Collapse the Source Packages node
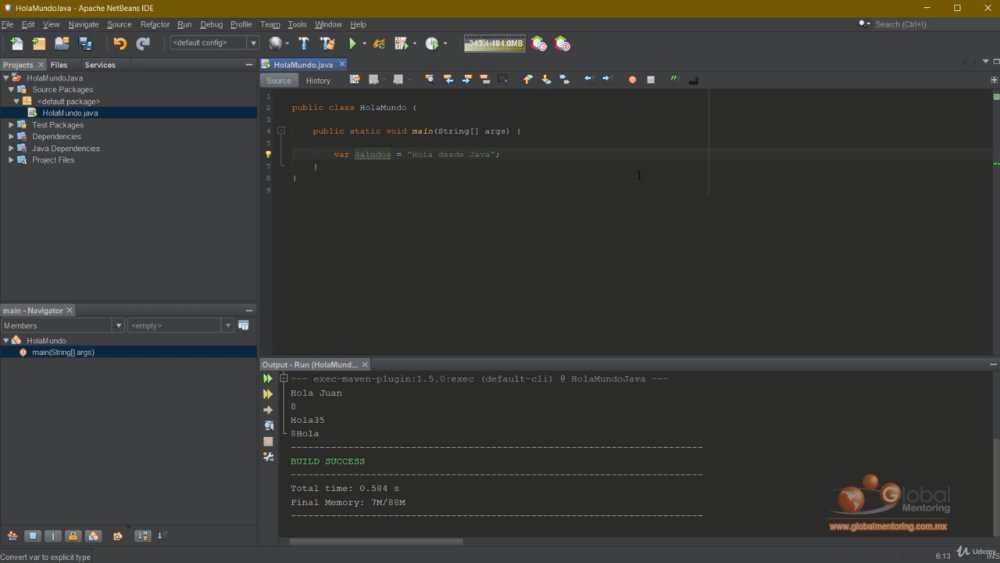This screenshot has height=563, width=1000. pos(11,90)
